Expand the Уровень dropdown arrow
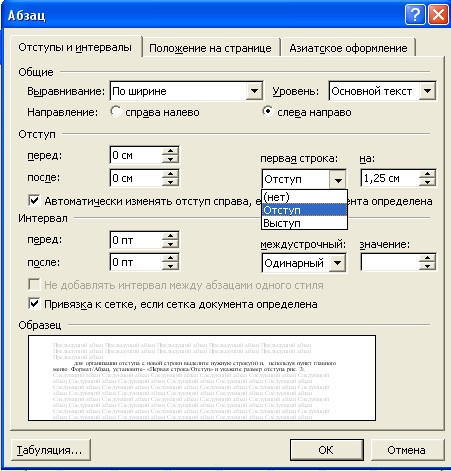 tap(428, 91)
